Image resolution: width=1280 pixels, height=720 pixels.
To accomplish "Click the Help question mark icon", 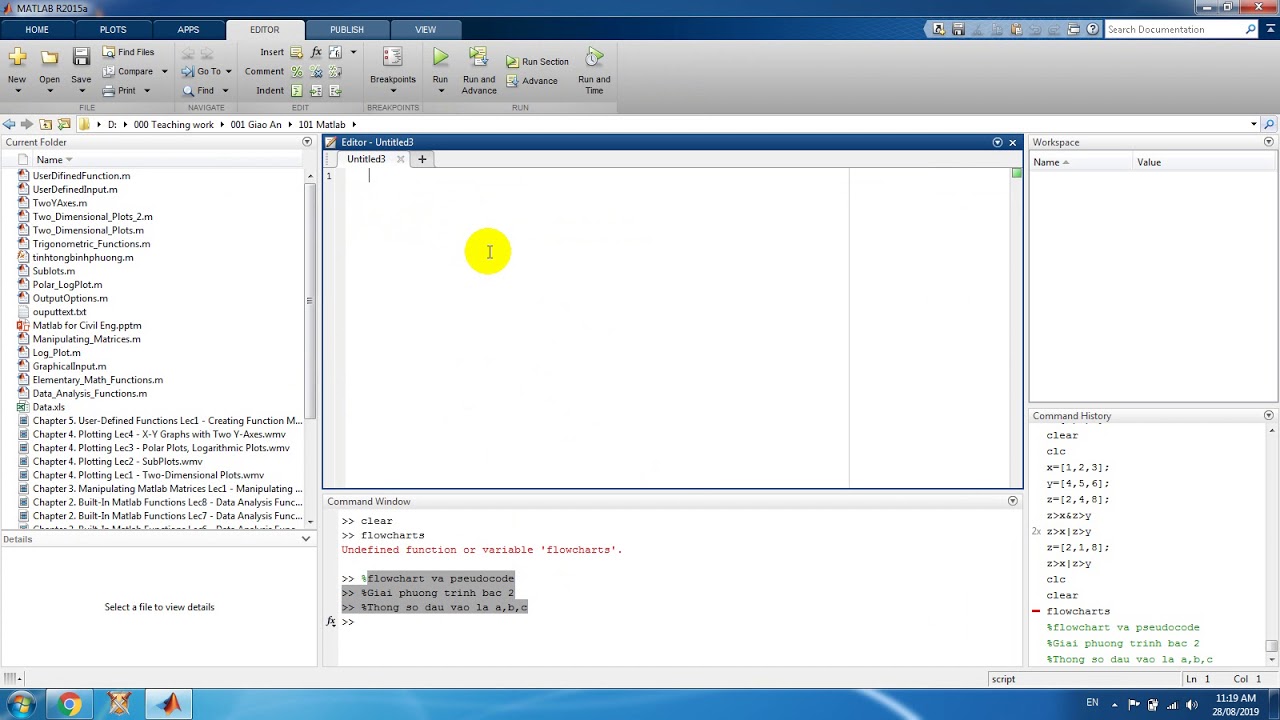I will 1093,29.
